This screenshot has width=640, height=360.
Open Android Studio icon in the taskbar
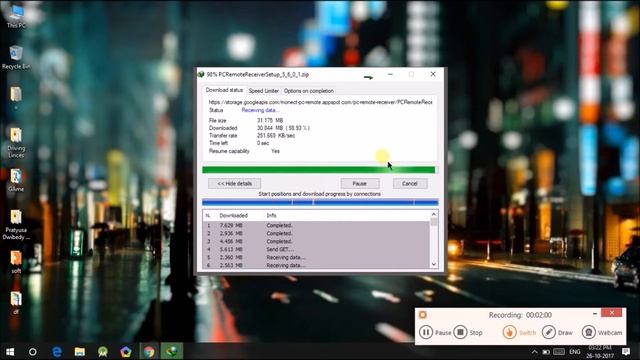tap(102, 351)
